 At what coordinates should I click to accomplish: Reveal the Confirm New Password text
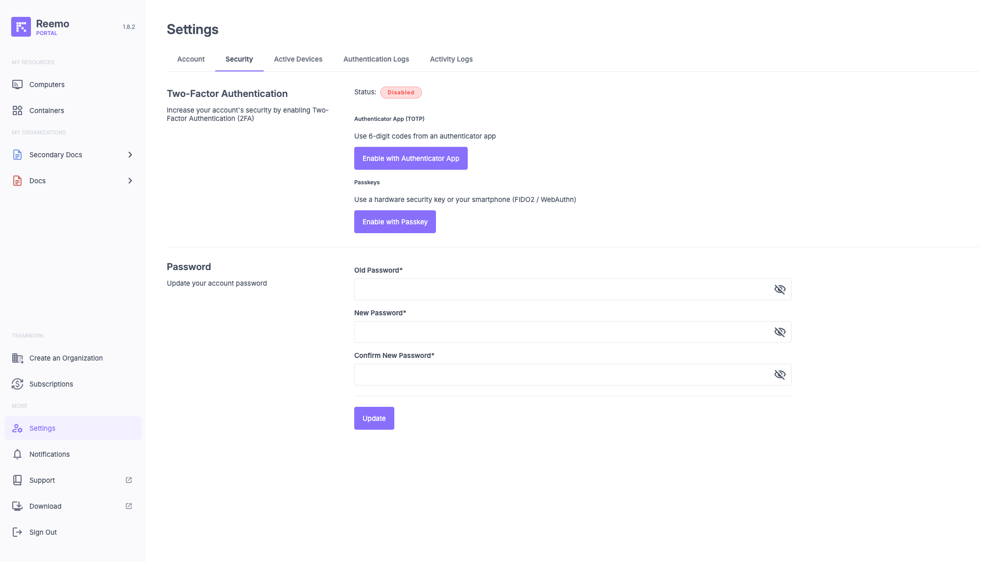point(780,375)
